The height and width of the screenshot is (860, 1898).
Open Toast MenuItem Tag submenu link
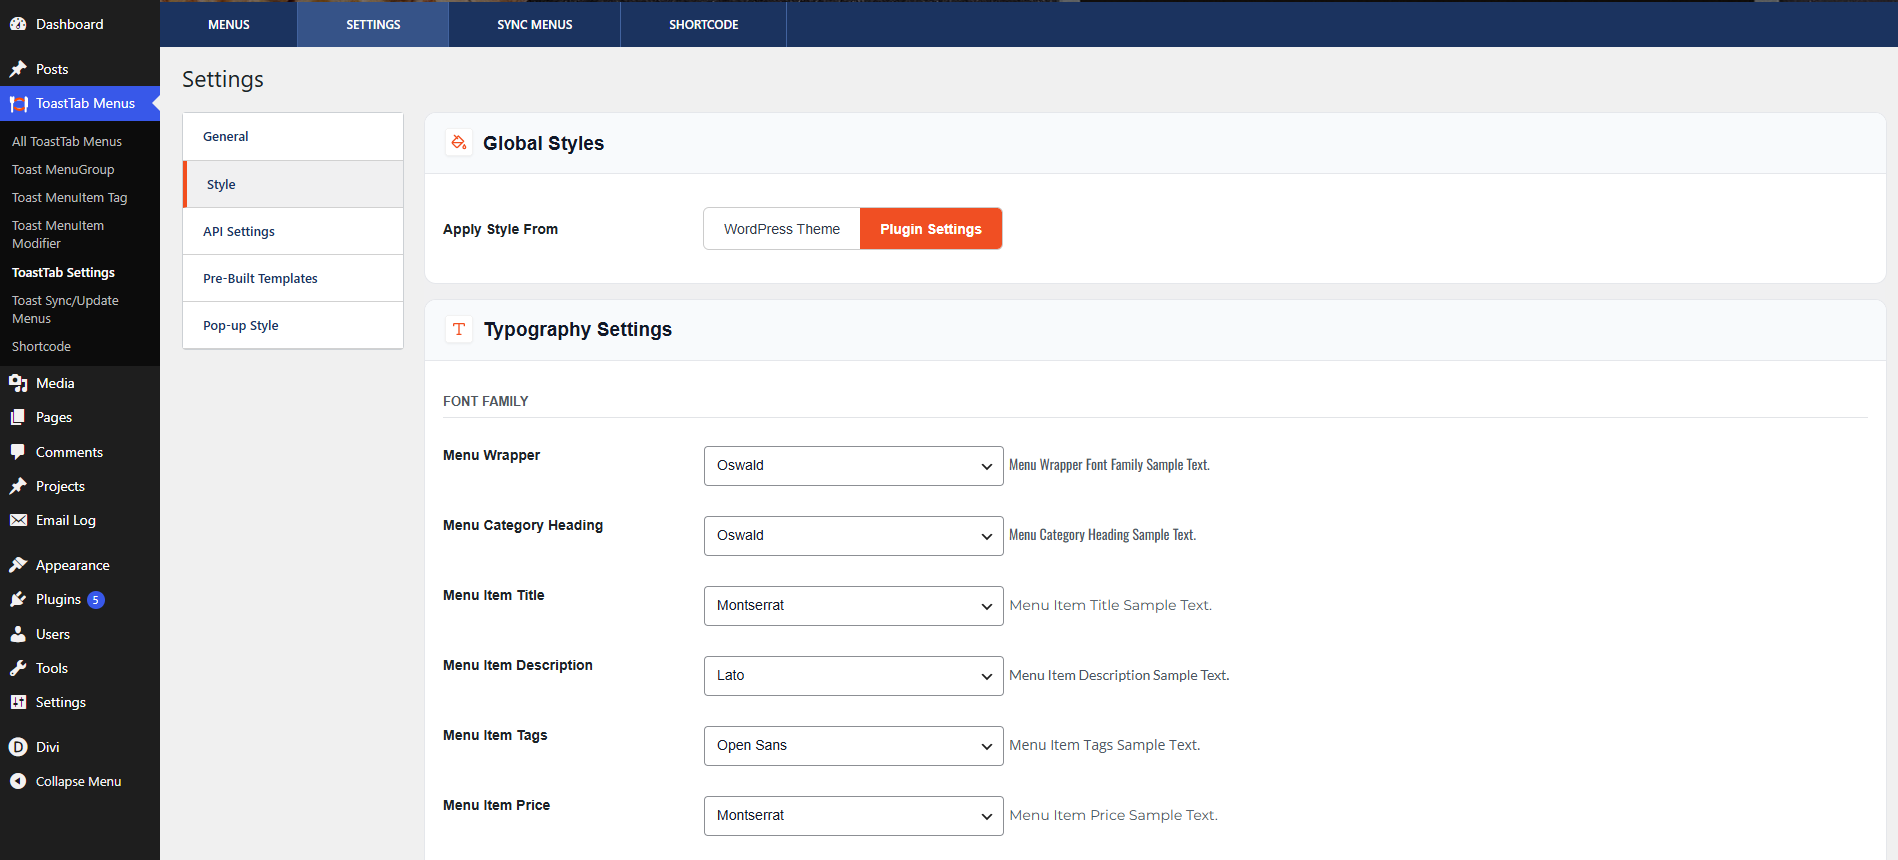pos(70,198)
